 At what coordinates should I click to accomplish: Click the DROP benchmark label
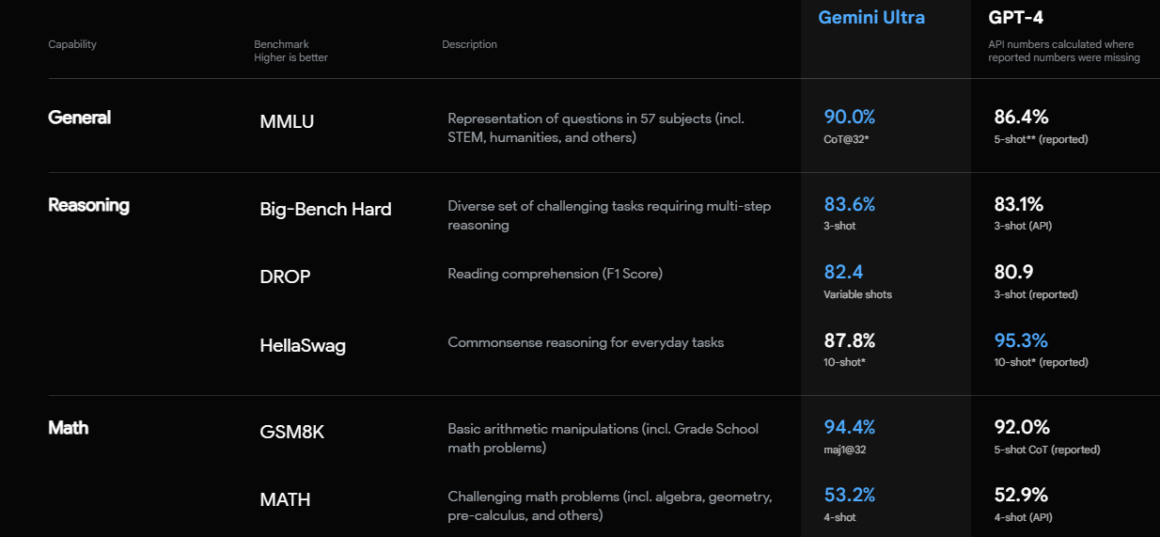coord(285,277)
